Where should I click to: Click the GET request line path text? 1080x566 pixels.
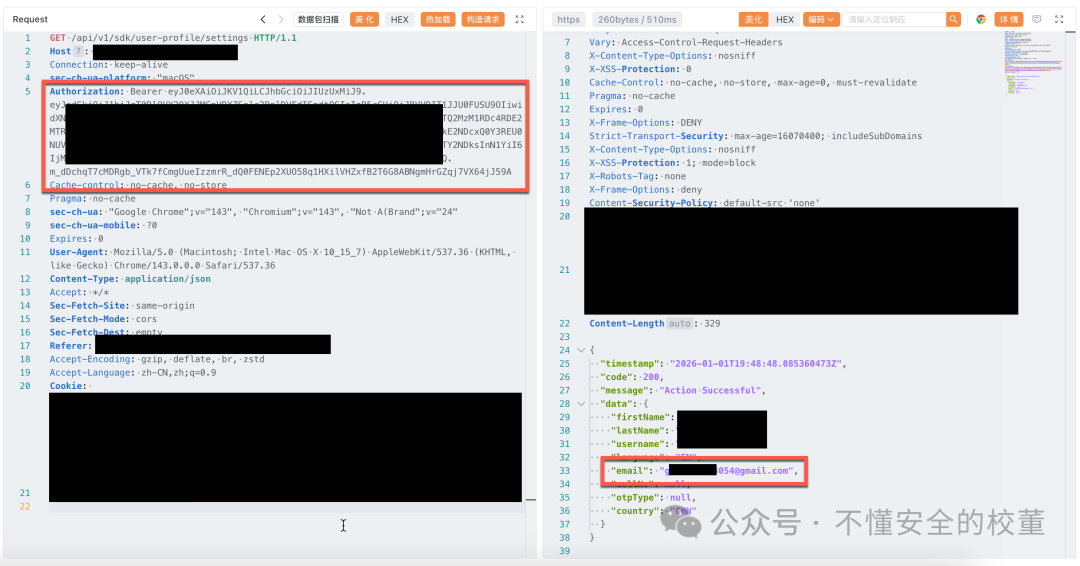160,38
